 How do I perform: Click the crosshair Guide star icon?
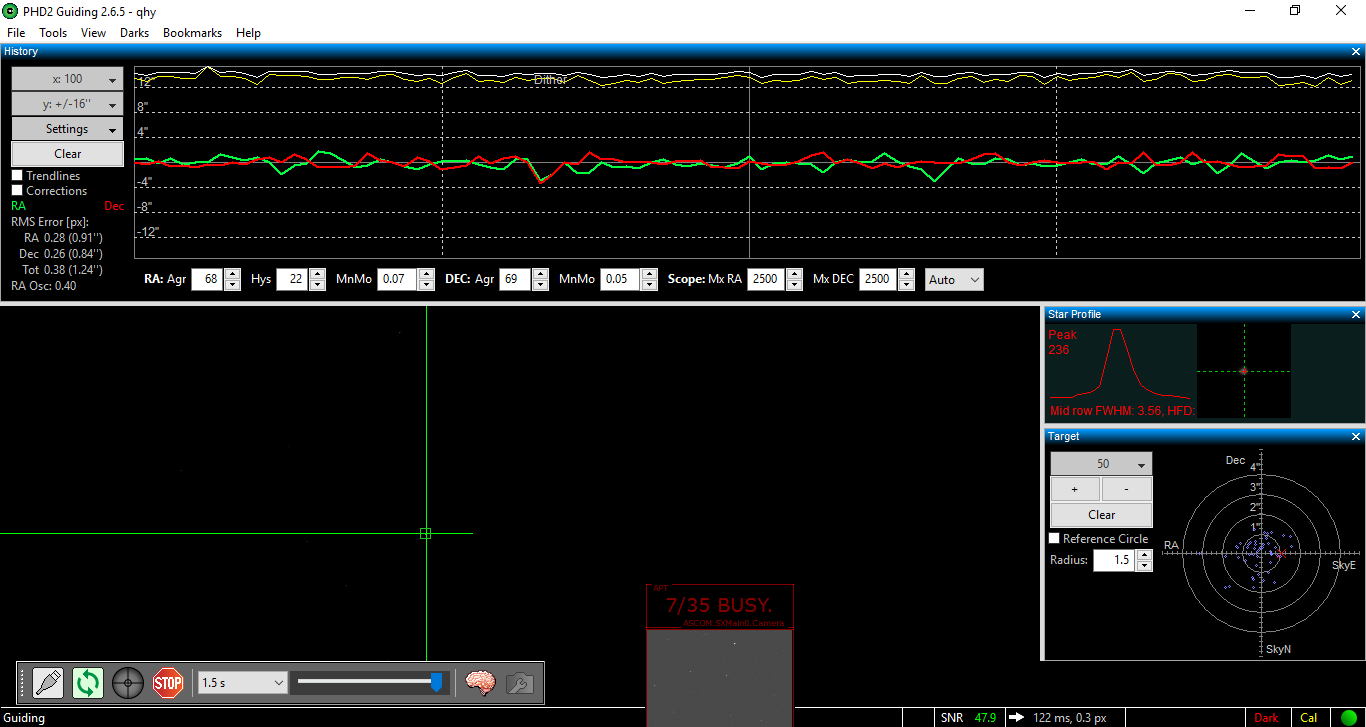(128, 683)
